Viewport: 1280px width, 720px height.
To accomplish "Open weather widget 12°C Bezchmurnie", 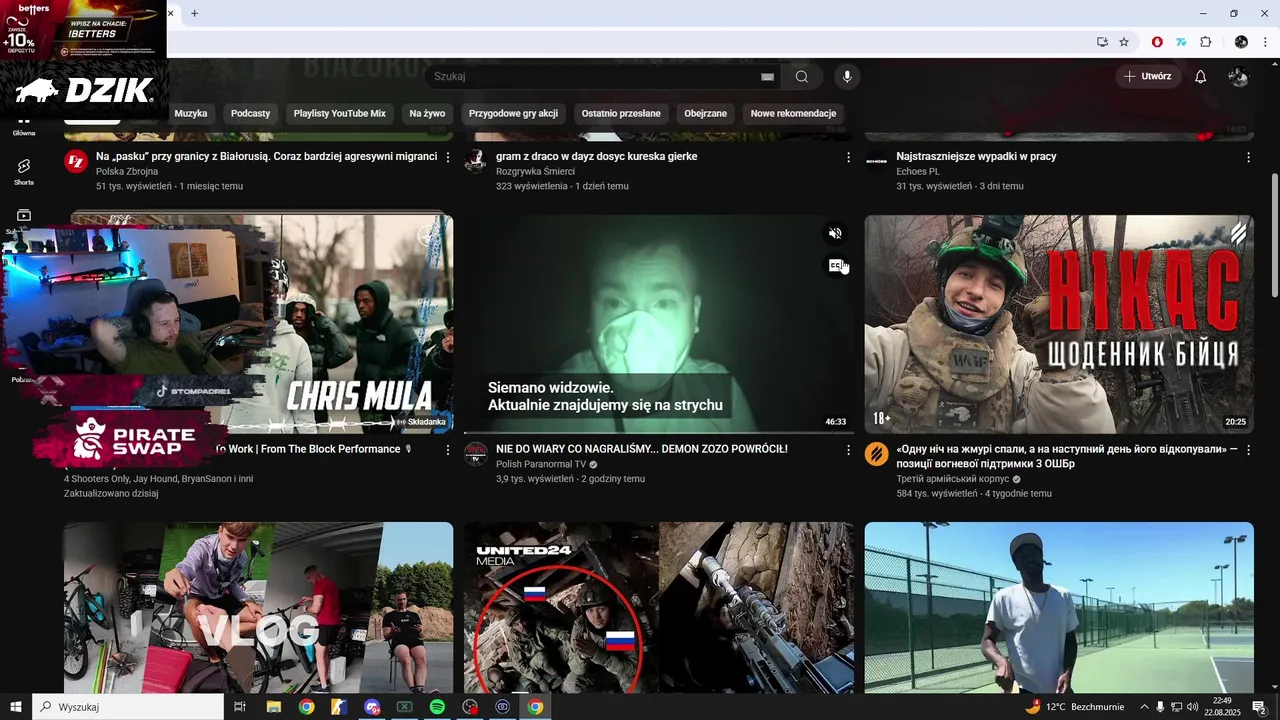I will pos(1075,707).
